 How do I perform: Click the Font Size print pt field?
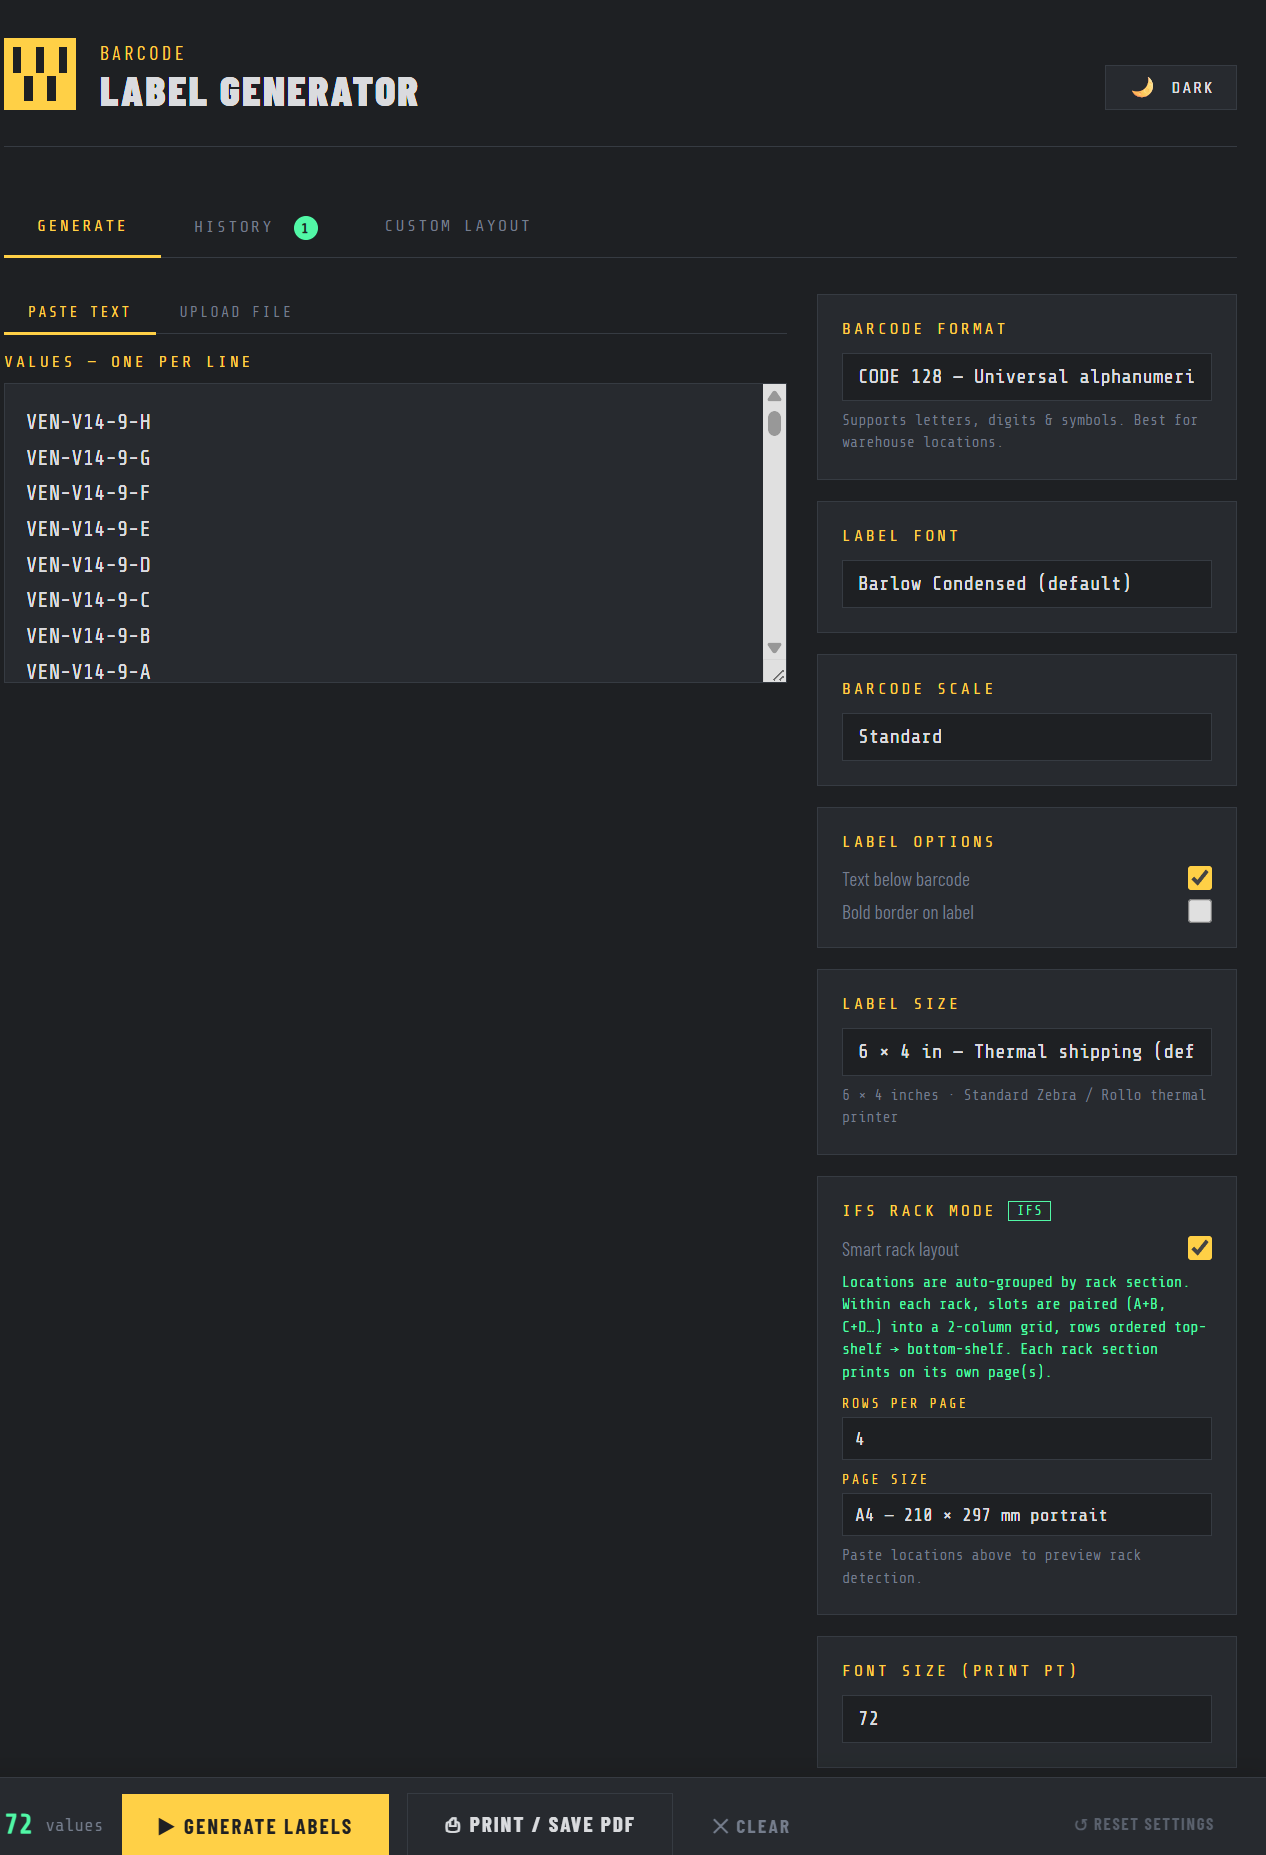[1027, 1719]
